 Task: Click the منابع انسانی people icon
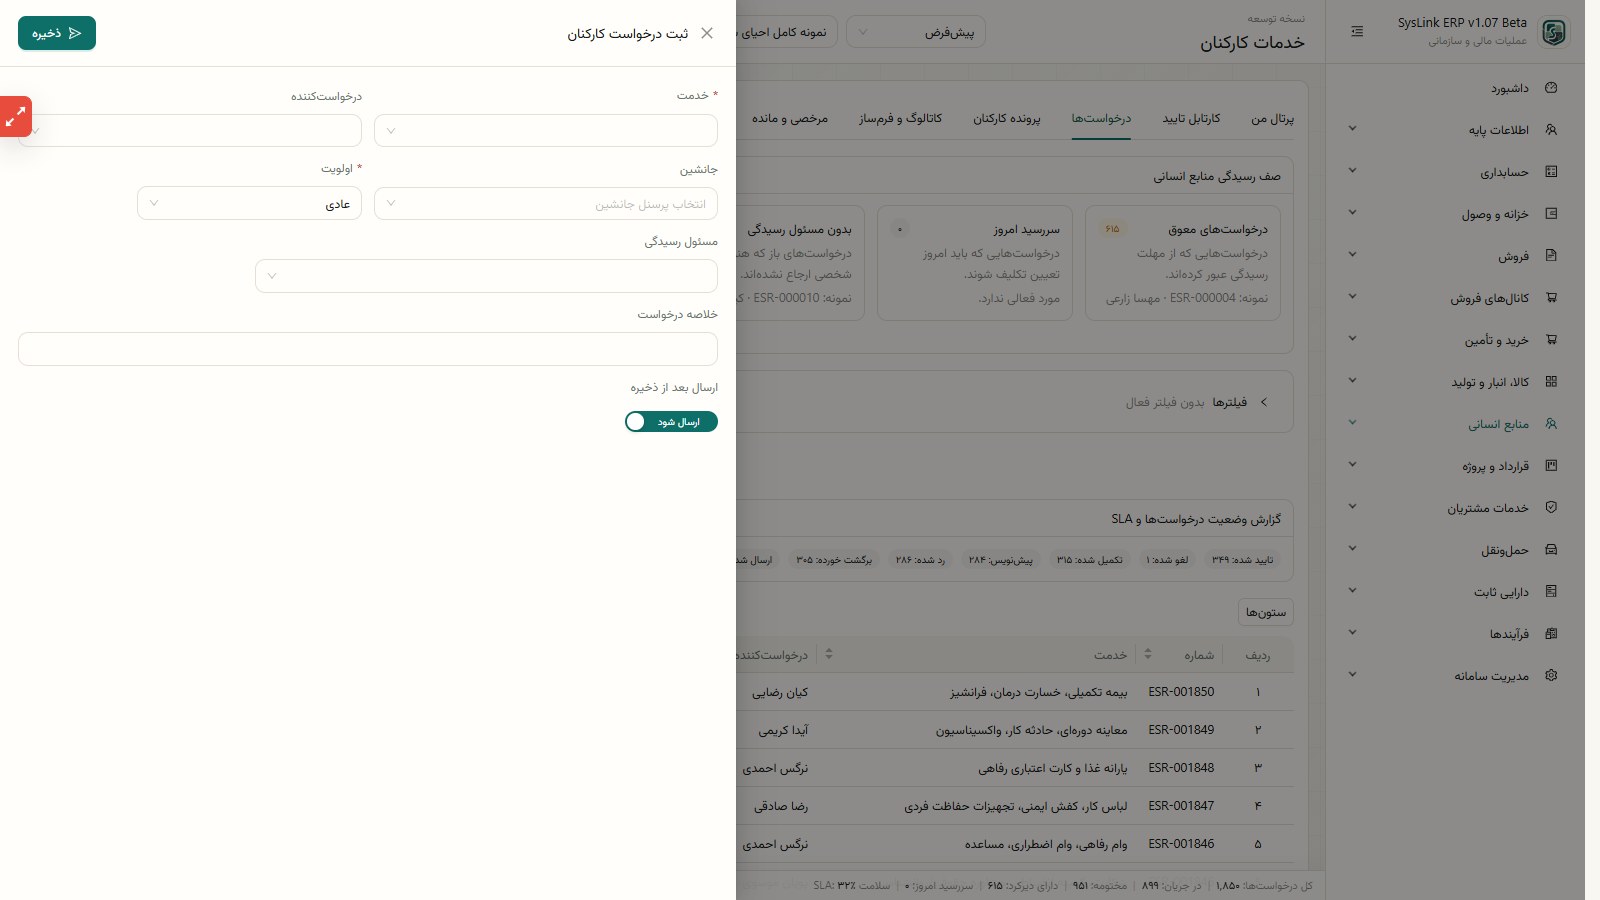tap(1551, 424)
